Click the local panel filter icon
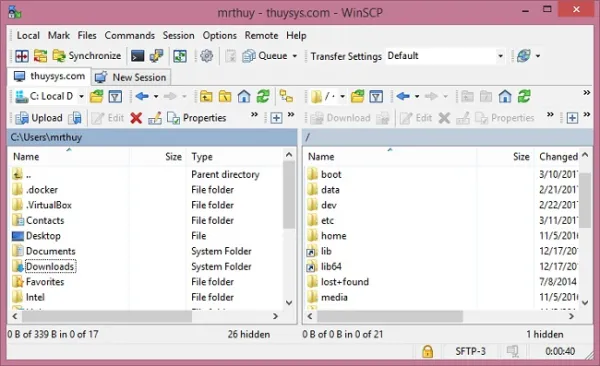The image size is (600, 366). (115, 96)
